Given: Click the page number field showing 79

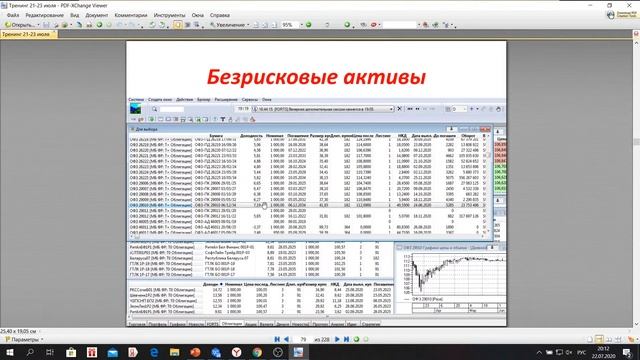Looking at the screenshot, I should click(303, 339).
